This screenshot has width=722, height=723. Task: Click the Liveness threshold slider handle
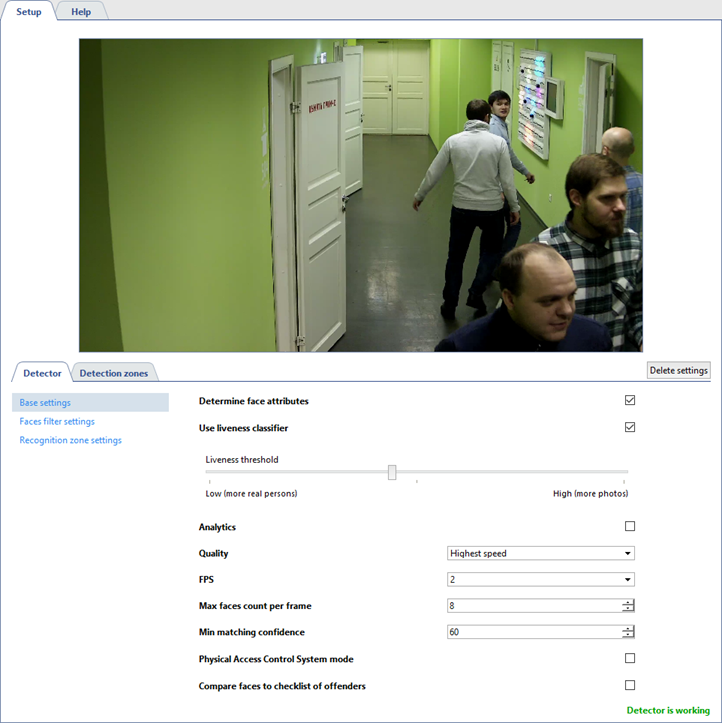click(392, 472)
